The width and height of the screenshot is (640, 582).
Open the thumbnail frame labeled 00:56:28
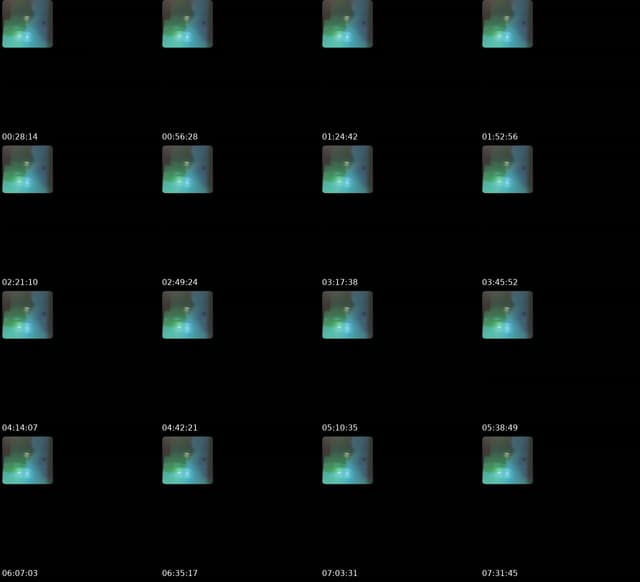(x=187, y=24)
